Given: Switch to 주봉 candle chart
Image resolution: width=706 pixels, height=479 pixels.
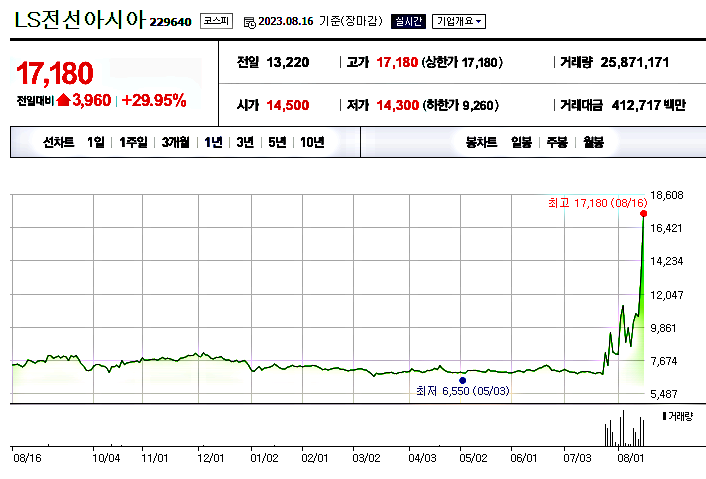Looking at the screenshot, I should click(557, 142).
